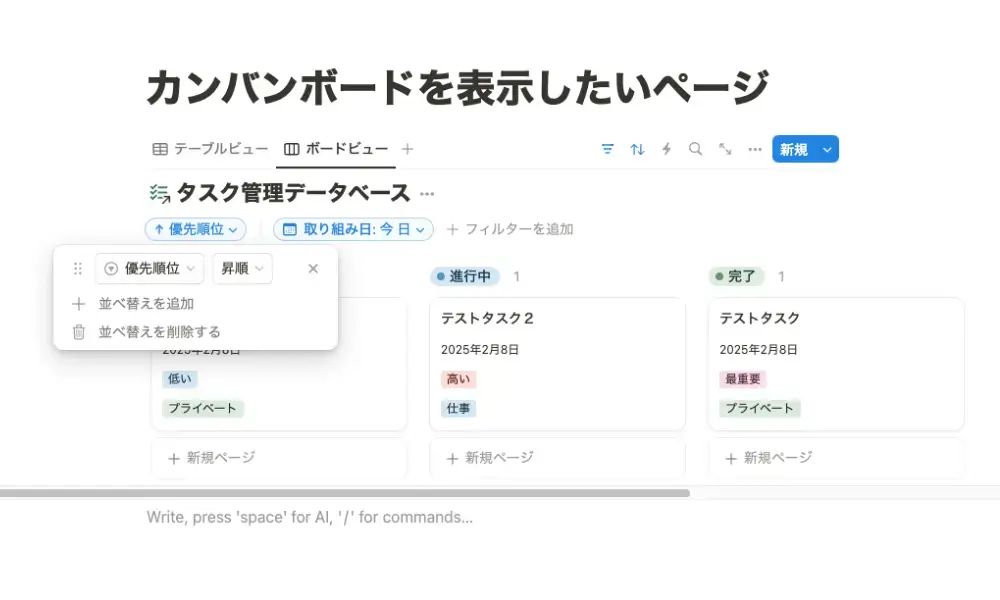This screenshot has height=600, width=1000.
Task: Click the 低い priority tag
Action: (x=180, y=379)
